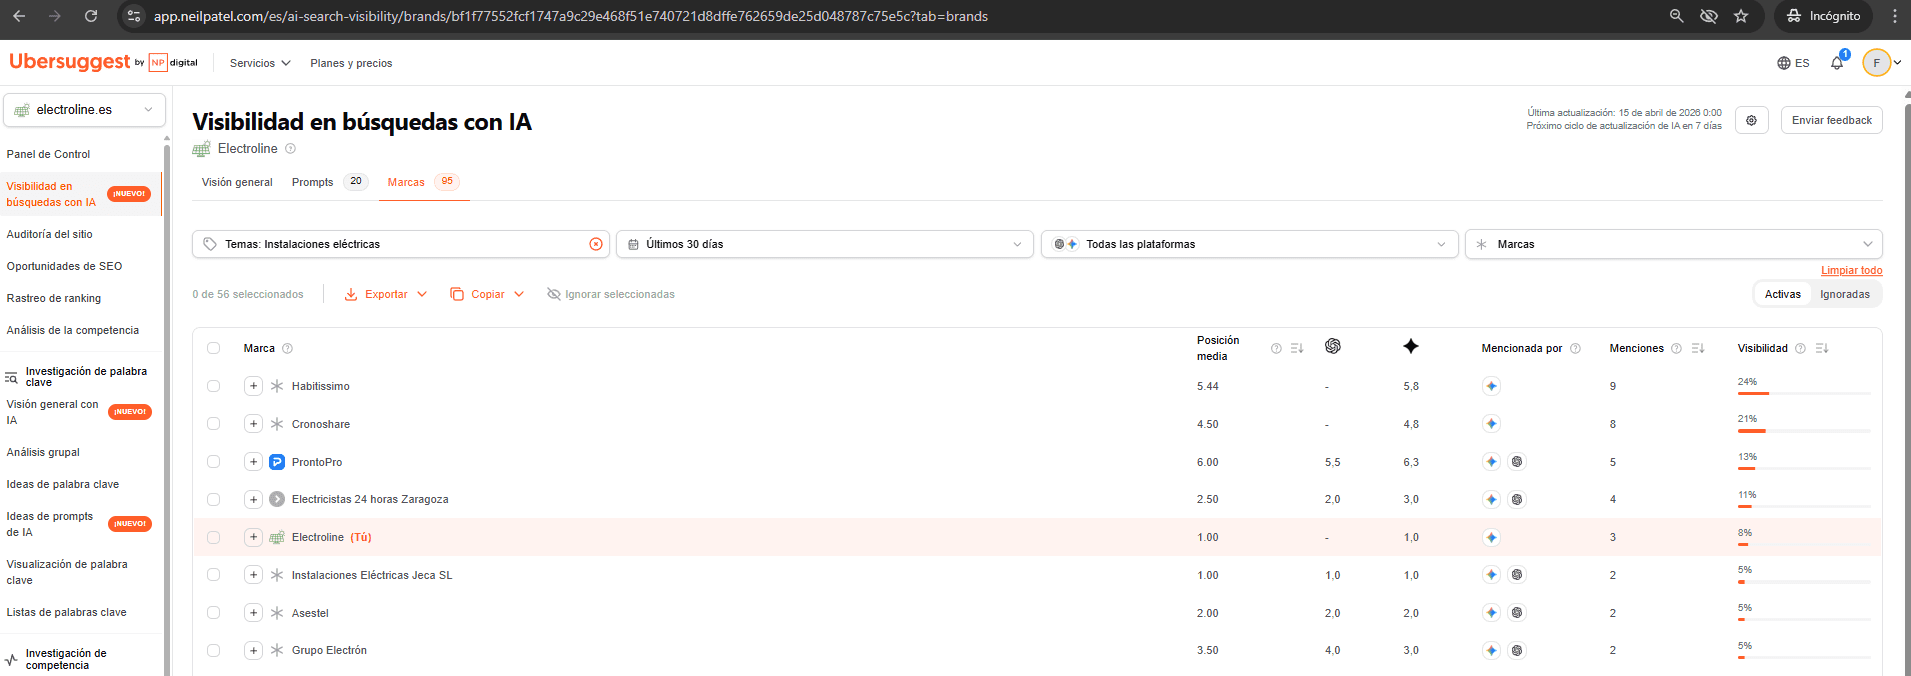
Task: Open the browser zoom magnifier icon
Action: coord(1677,16)
